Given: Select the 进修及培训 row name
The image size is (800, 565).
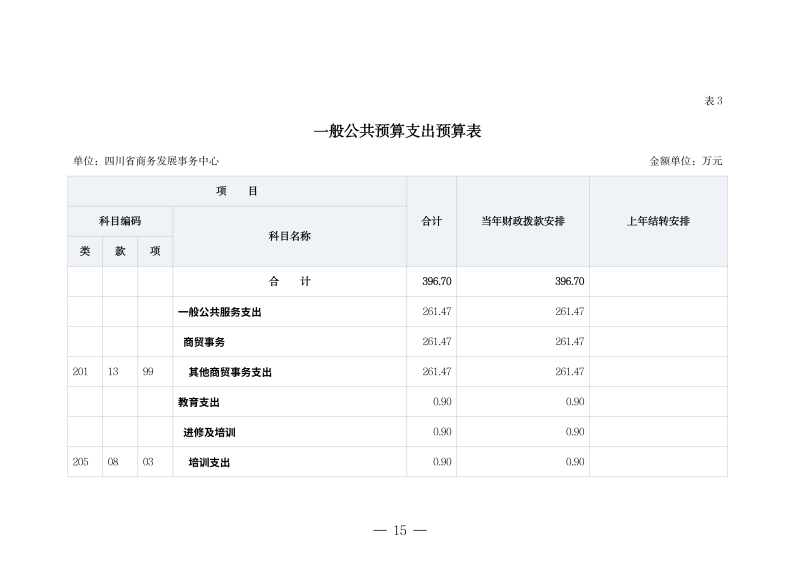Looking at the screenshot, I should point(209,432).
